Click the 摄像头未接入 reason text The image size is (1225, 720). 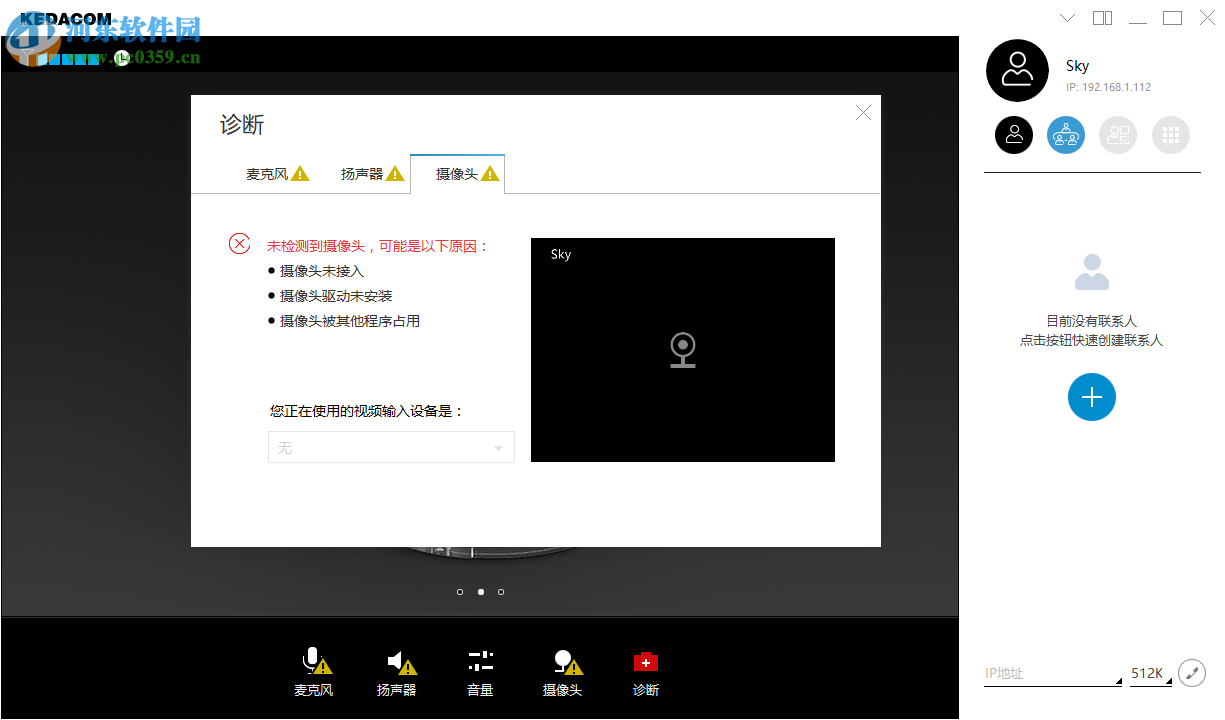click(322, 271)
